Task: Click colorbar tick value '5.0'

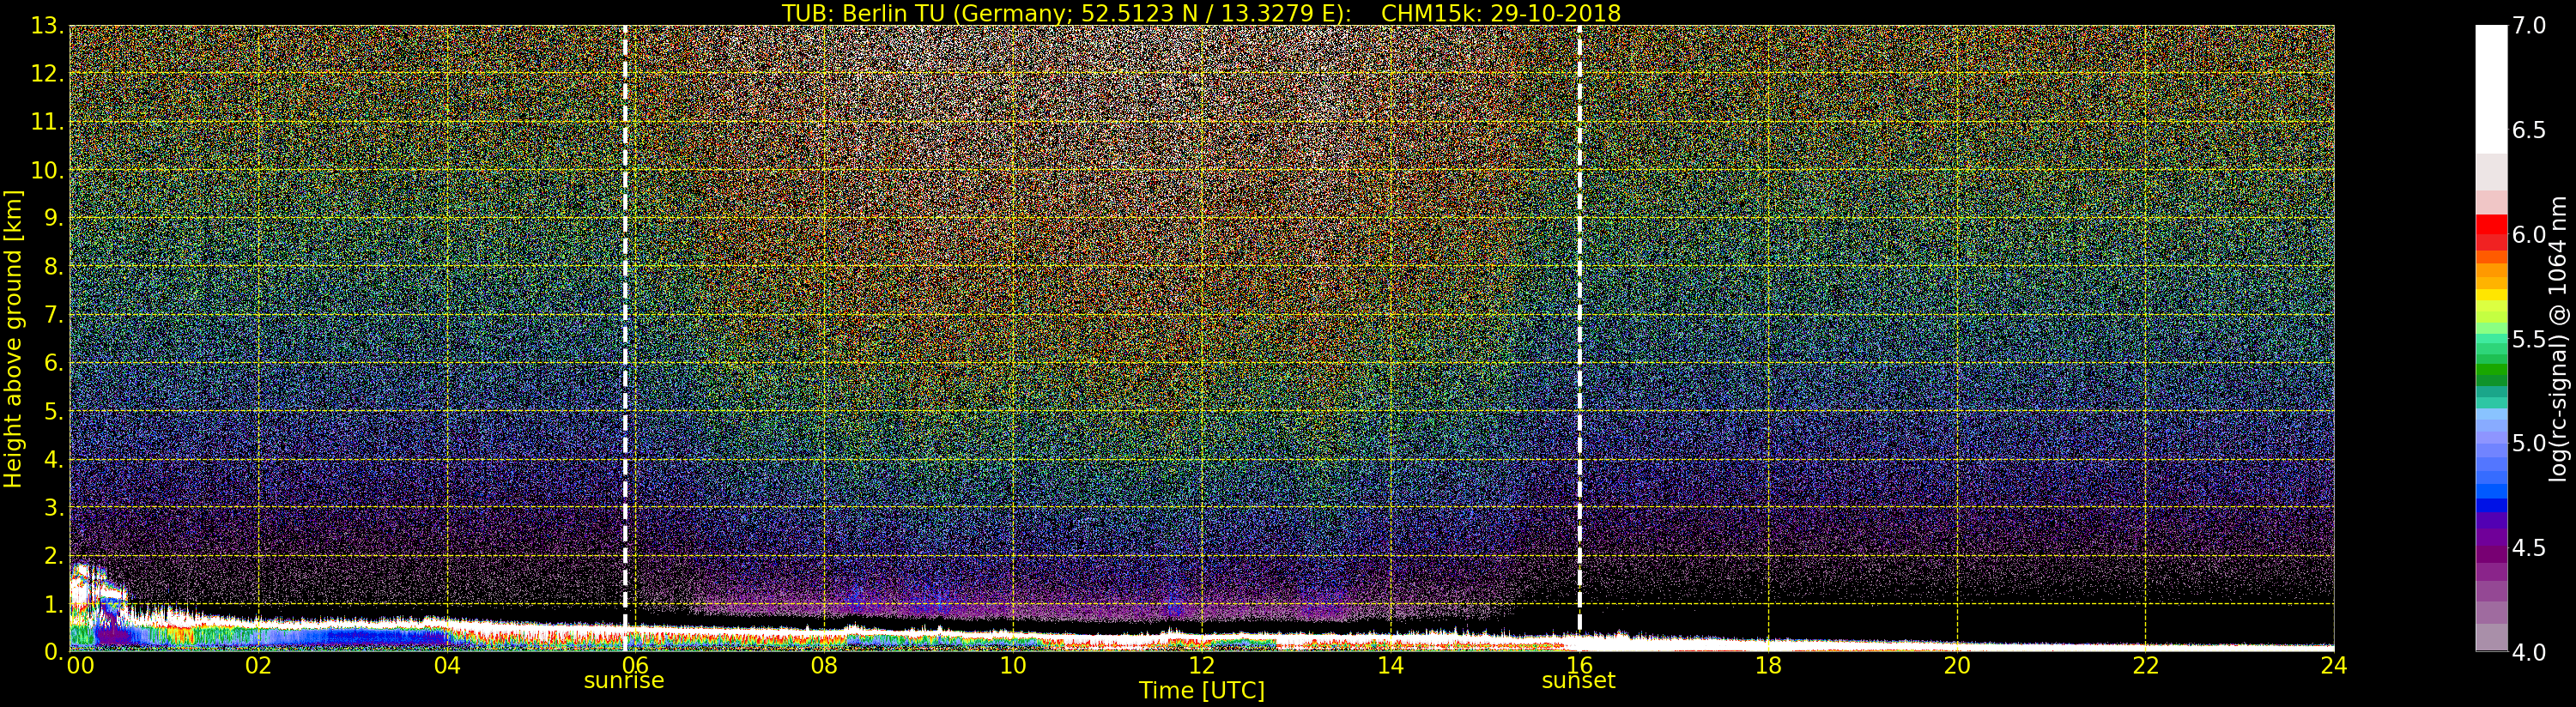Action: [2529, 444]
